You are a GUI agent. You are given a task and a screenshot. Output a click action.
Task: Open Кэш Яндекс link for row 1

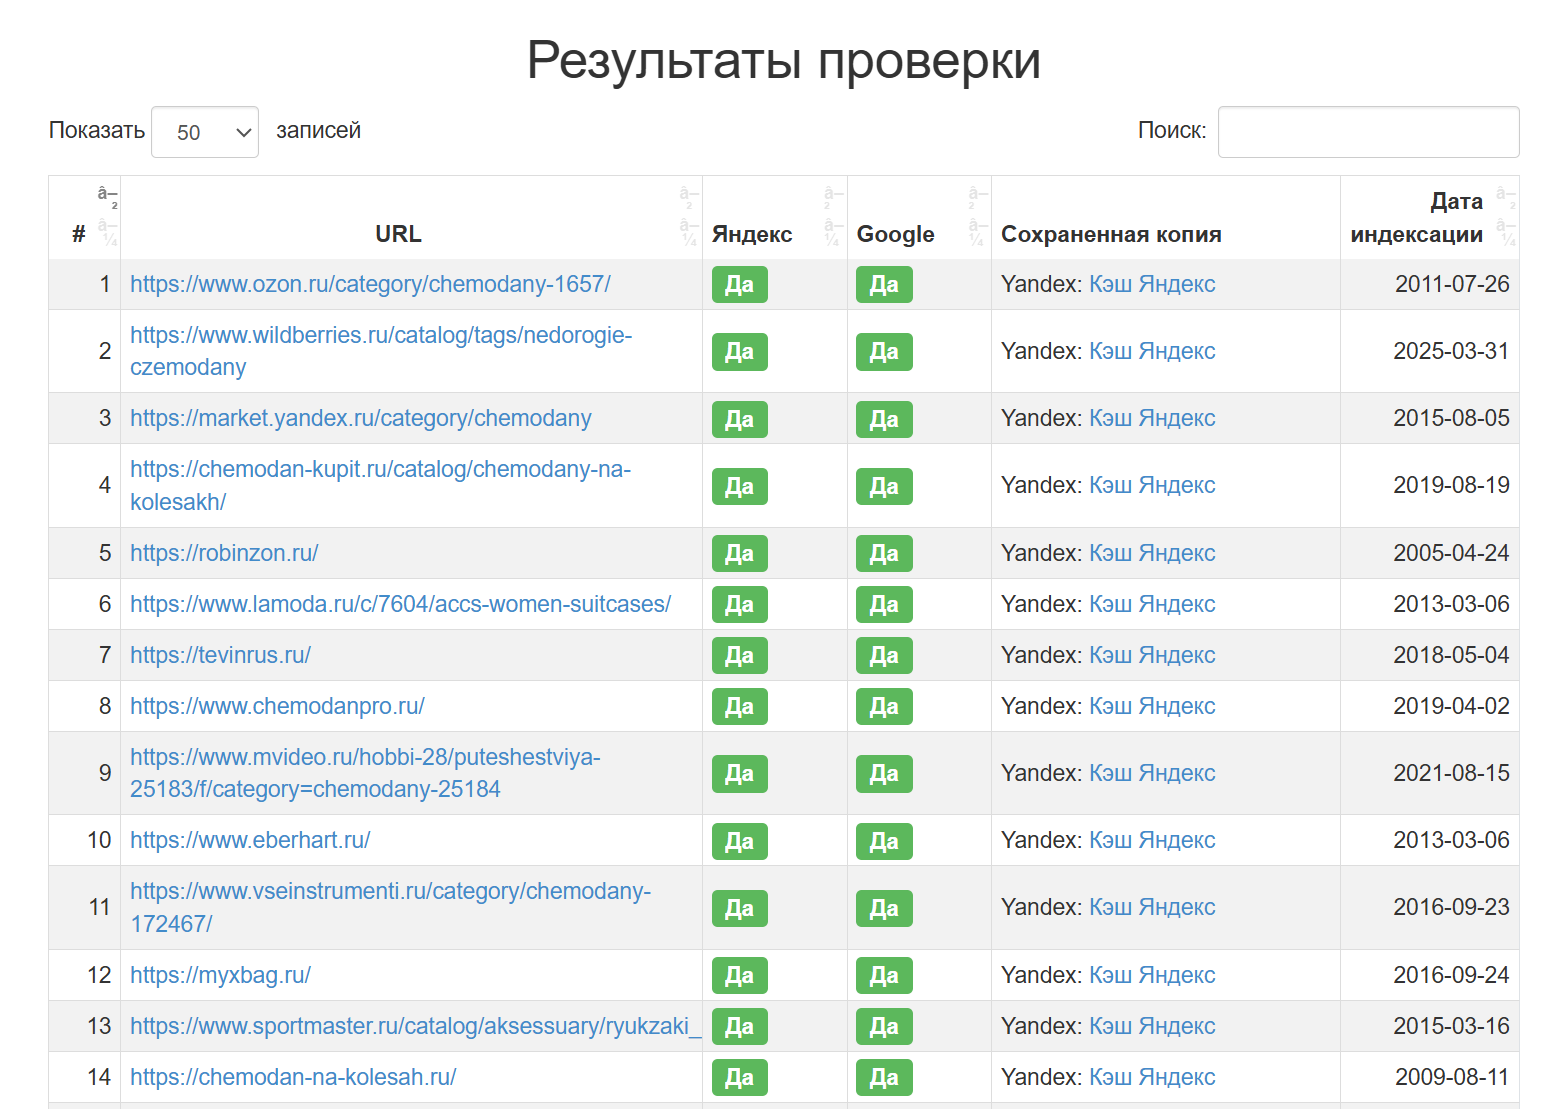click(x=1152, y=284)
